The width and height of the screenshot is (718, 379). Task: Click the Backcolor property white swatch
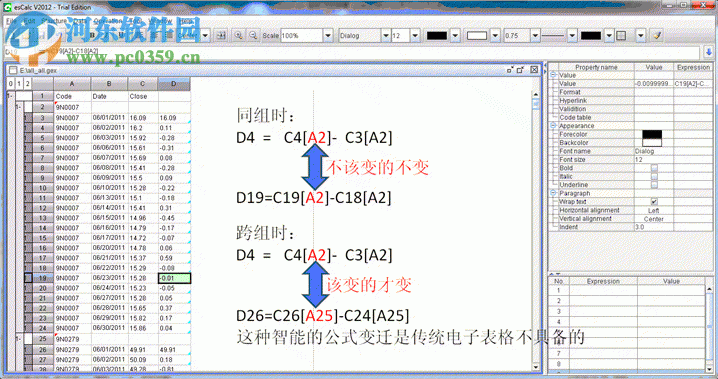pyautogui.click(x=652, y=142)
